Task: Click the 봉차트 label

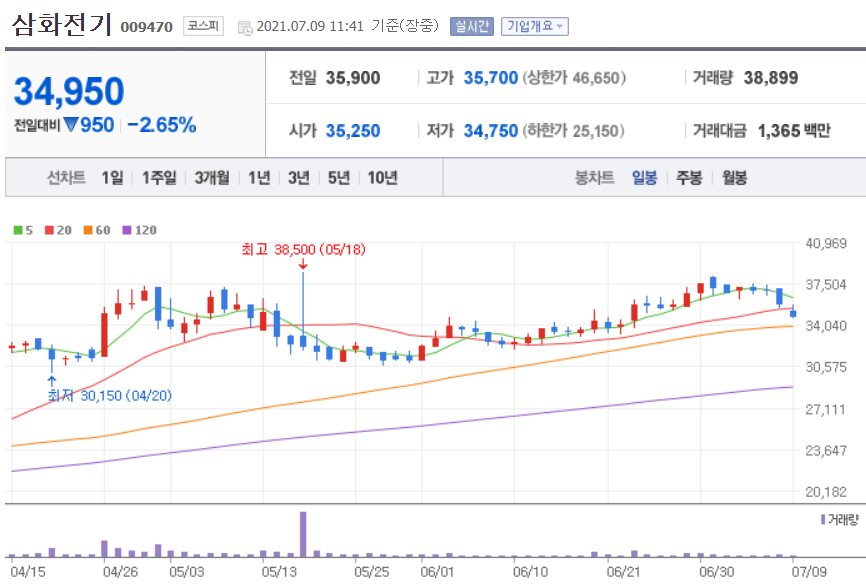Action: coord(594,178)
